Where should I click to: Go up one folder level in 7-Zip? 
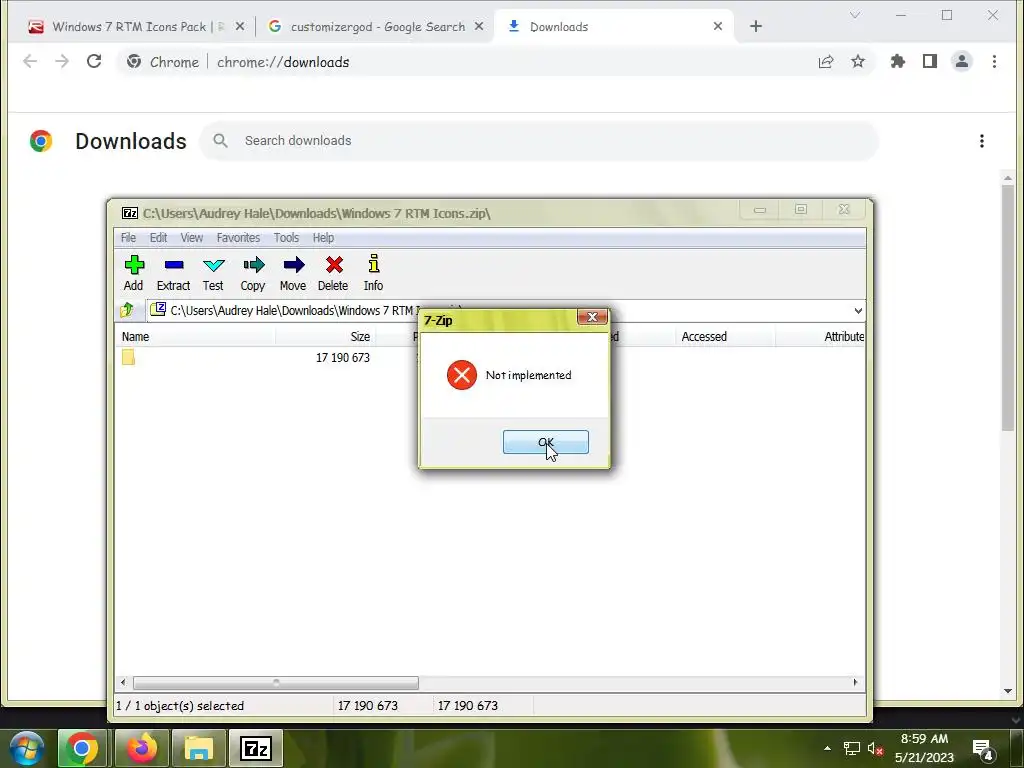point(127,310)
